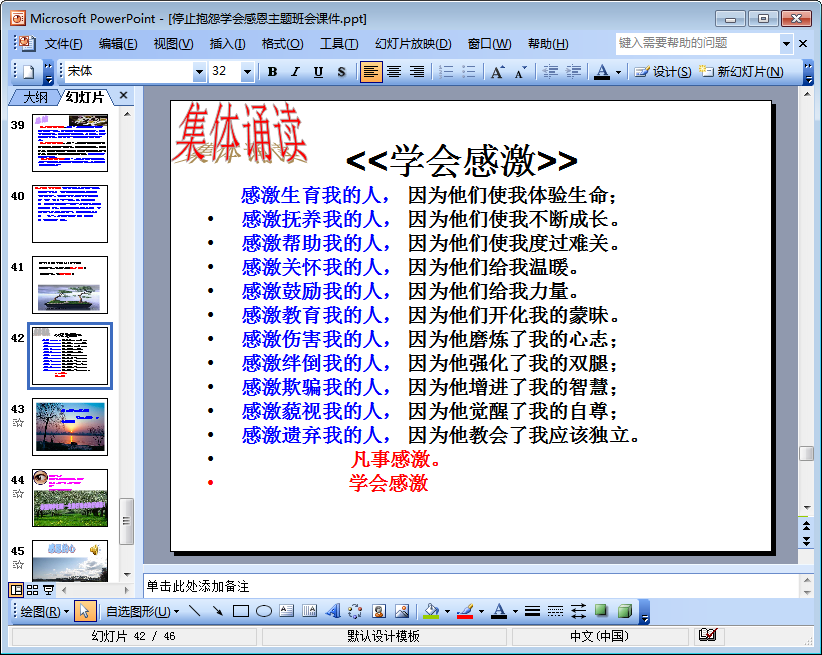The width and height of the screenshot is (822, 655).
Task: Insert a 新幻灯片(N) new slide
Action: 742,72
